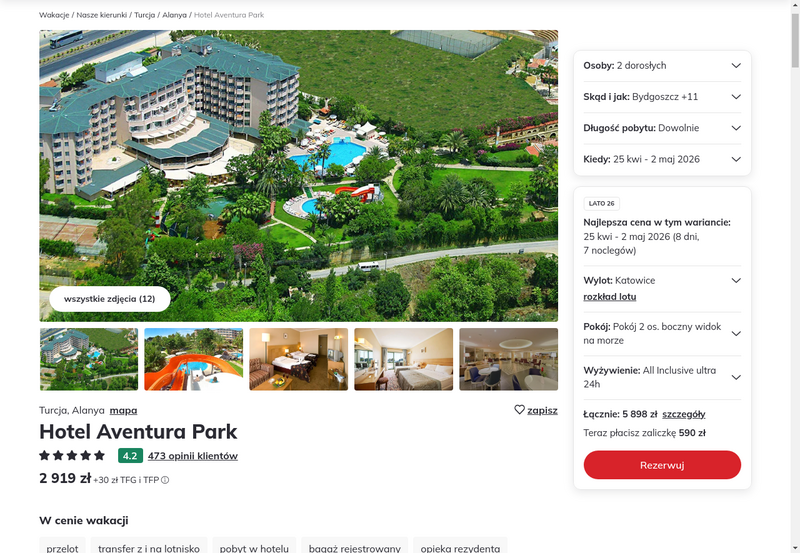Image resolution: width=800 pixels, height=553 pixels.
Task: Expand the Długość pobytu option
Action: (x=662, y=128)
